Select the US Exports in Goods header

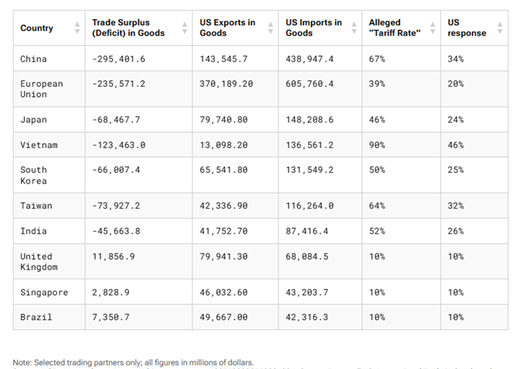pyautogui.click(x=227, y=28)
